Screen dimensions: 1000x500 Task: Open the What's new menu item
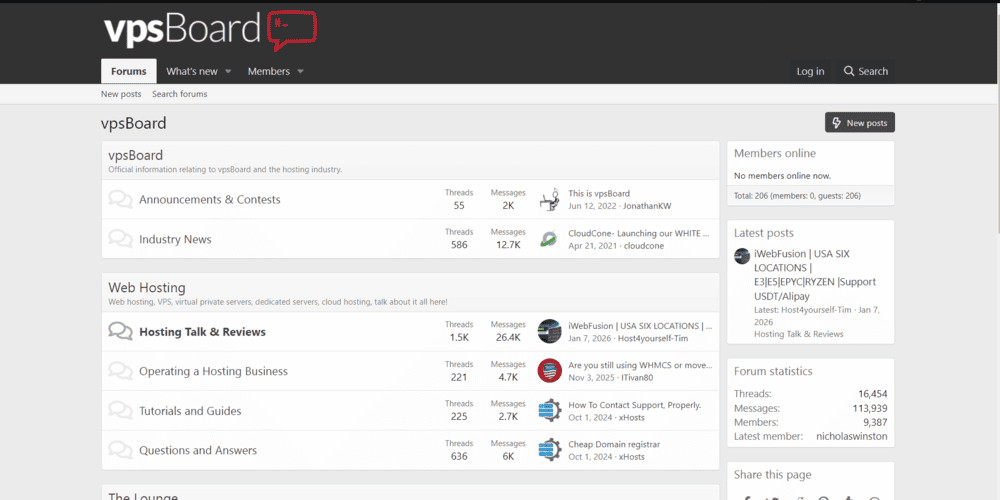191,71
